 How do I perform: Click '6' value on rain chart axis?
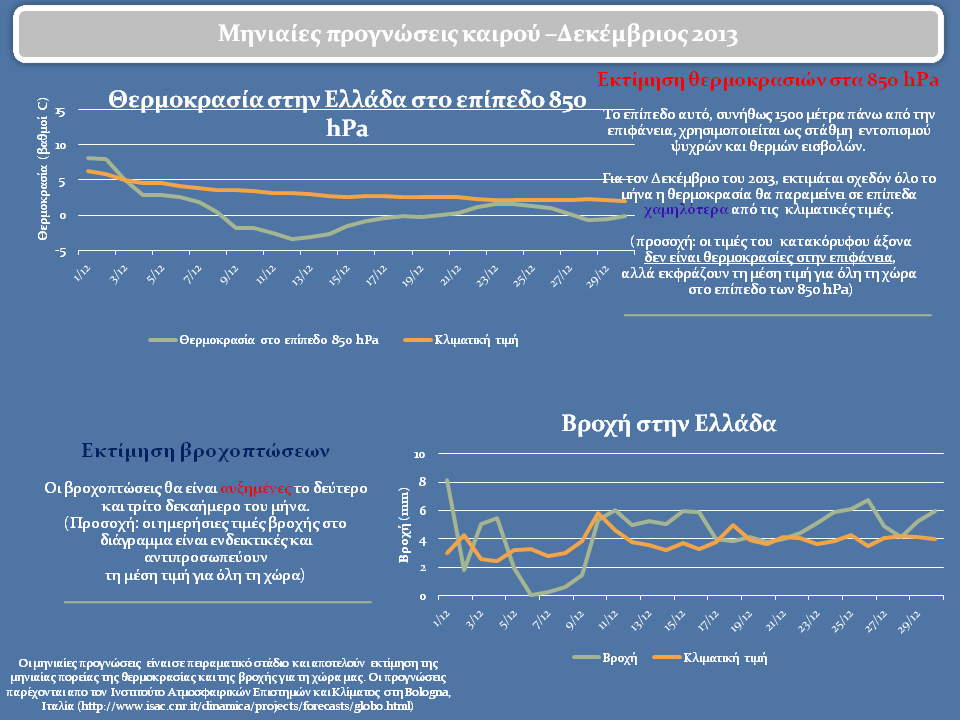click(x=421, y=511)
